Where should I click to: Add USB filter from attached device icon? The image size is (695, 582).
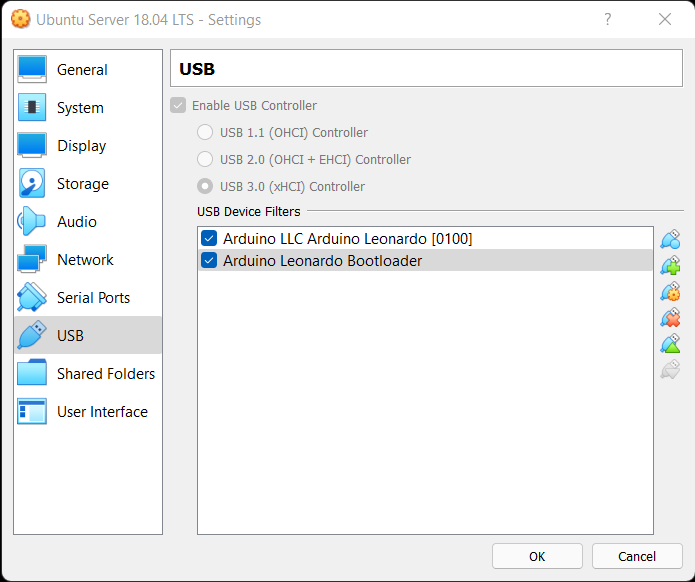click(x=670, y=266)
